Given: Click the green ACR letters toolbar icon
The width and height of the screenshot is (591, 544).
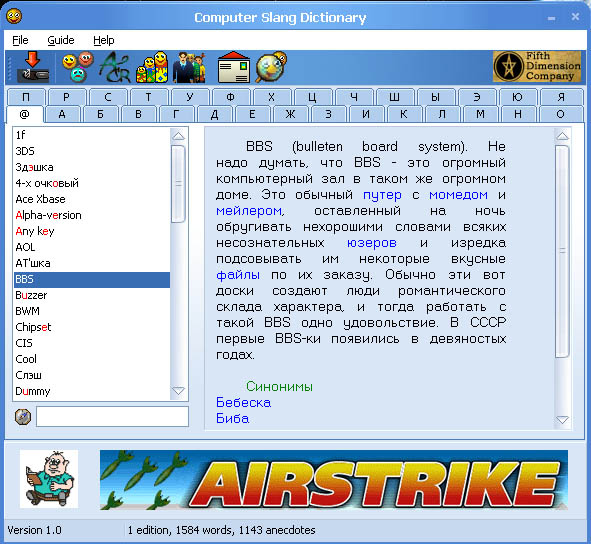Looking at the screenshot, I should click(115, 67).
